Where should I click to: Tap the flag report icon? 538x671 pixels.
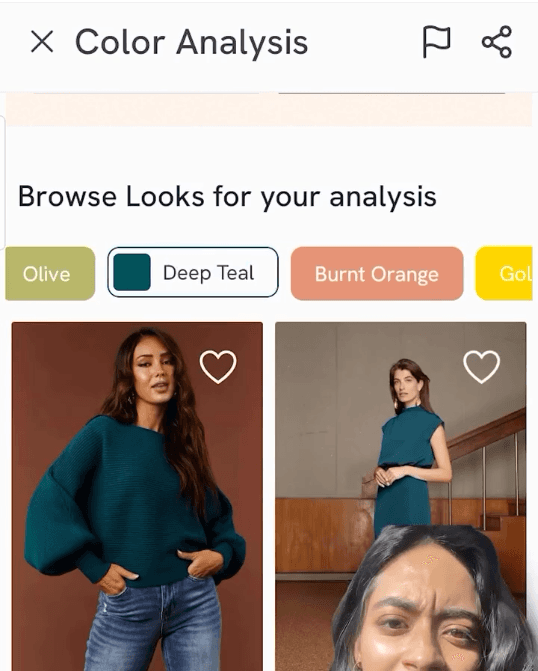coord(436,42)
